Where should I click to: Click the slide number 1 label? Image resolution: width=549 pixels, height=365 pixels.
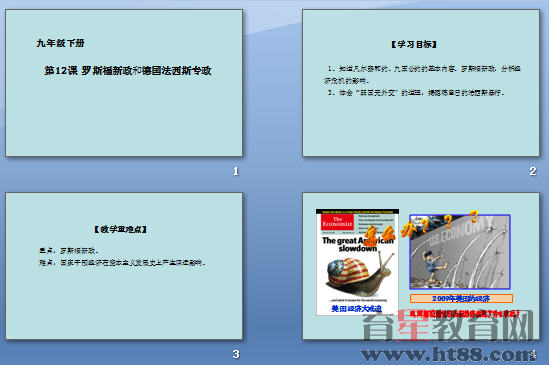236,171
